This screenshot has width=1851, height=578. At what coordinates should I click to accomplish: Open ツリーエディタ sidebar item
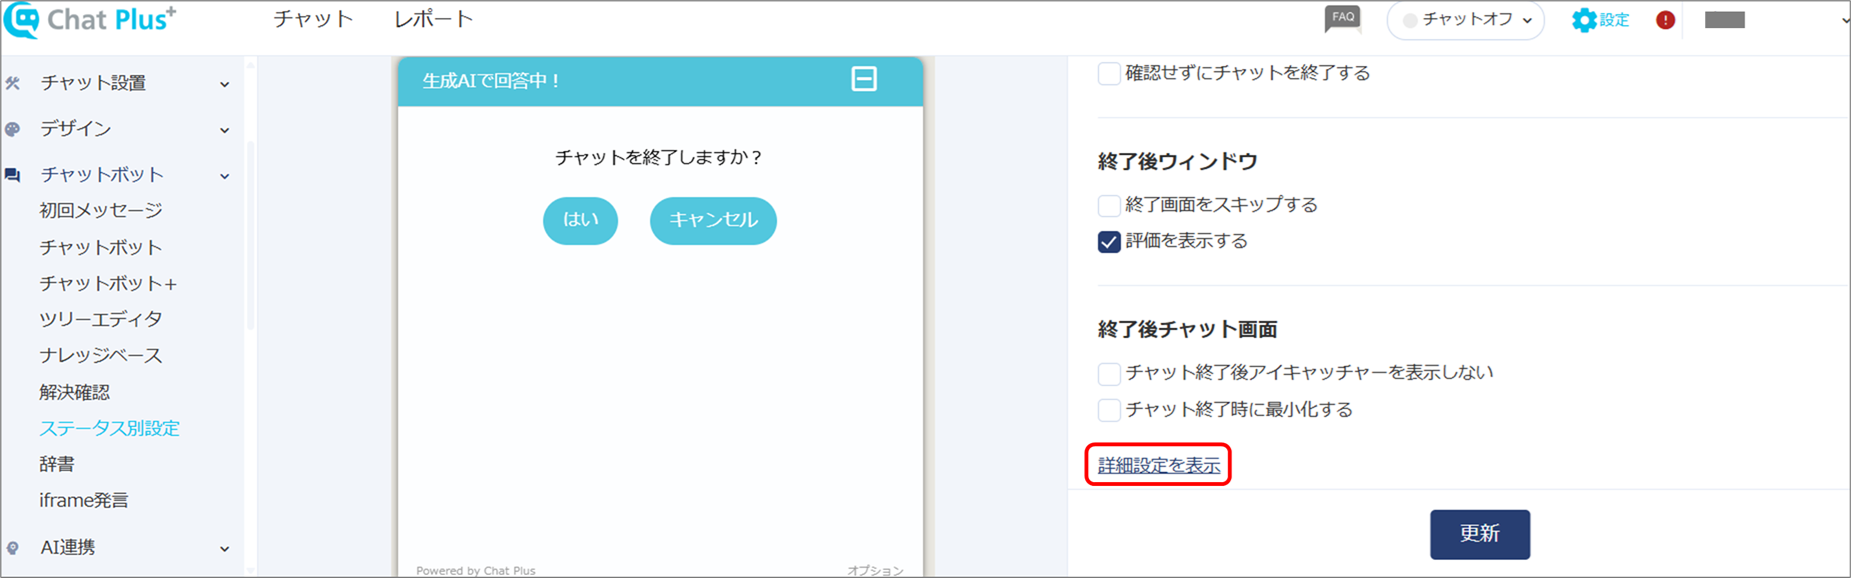click(x=101, y=319)
